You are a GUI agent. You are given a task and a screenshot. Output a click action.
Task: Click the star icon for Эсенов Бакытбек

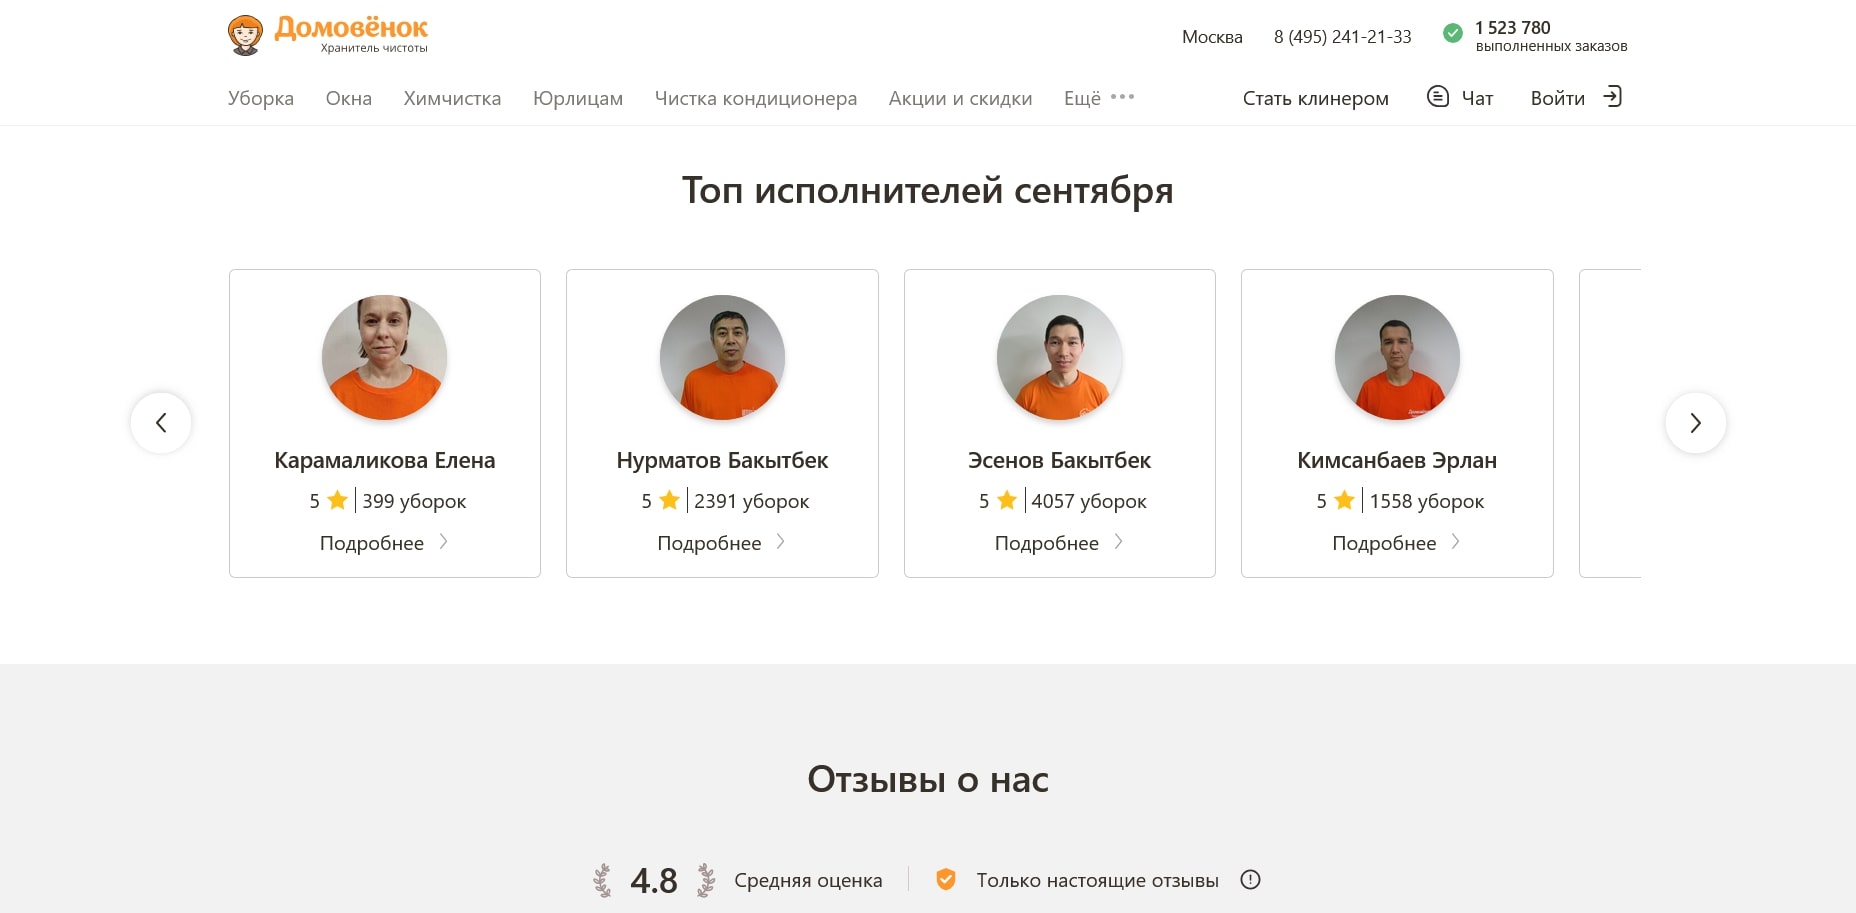pos(1005,500)
